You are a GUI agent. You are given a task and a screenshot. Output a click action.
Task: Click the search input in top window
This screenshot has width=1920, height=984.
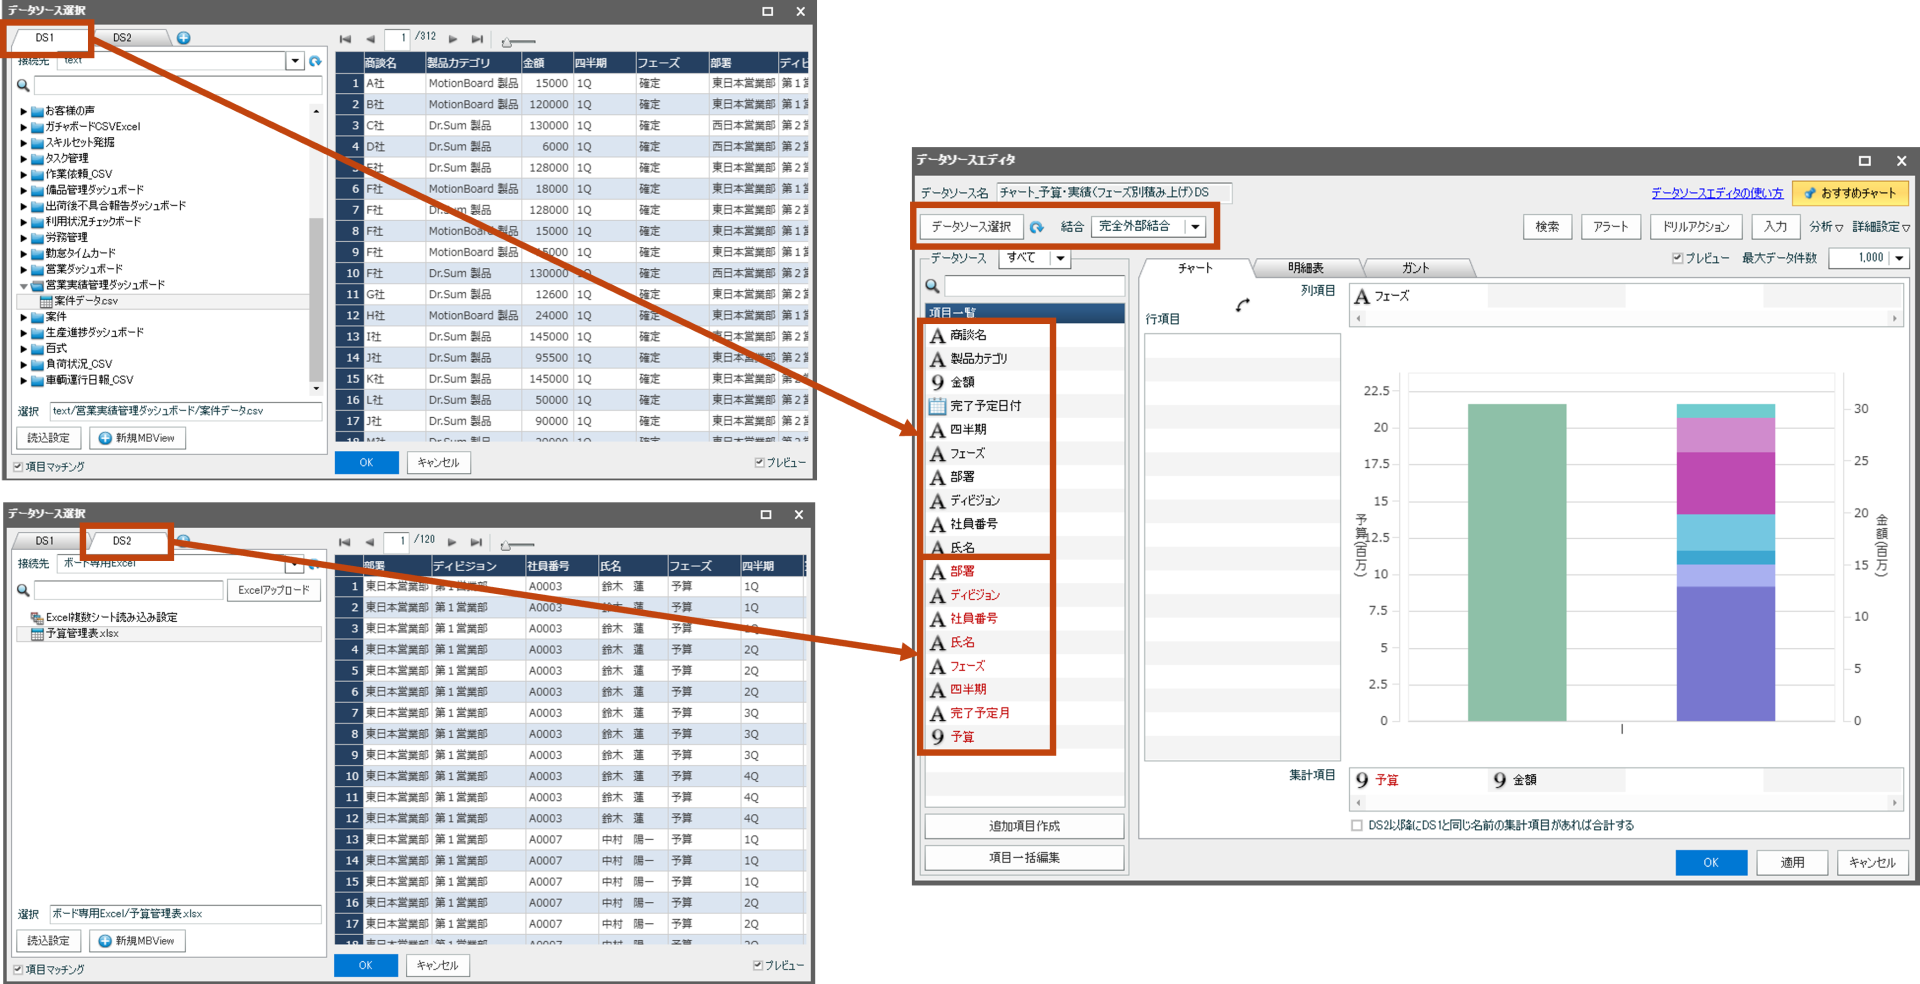tap(178, 85)
